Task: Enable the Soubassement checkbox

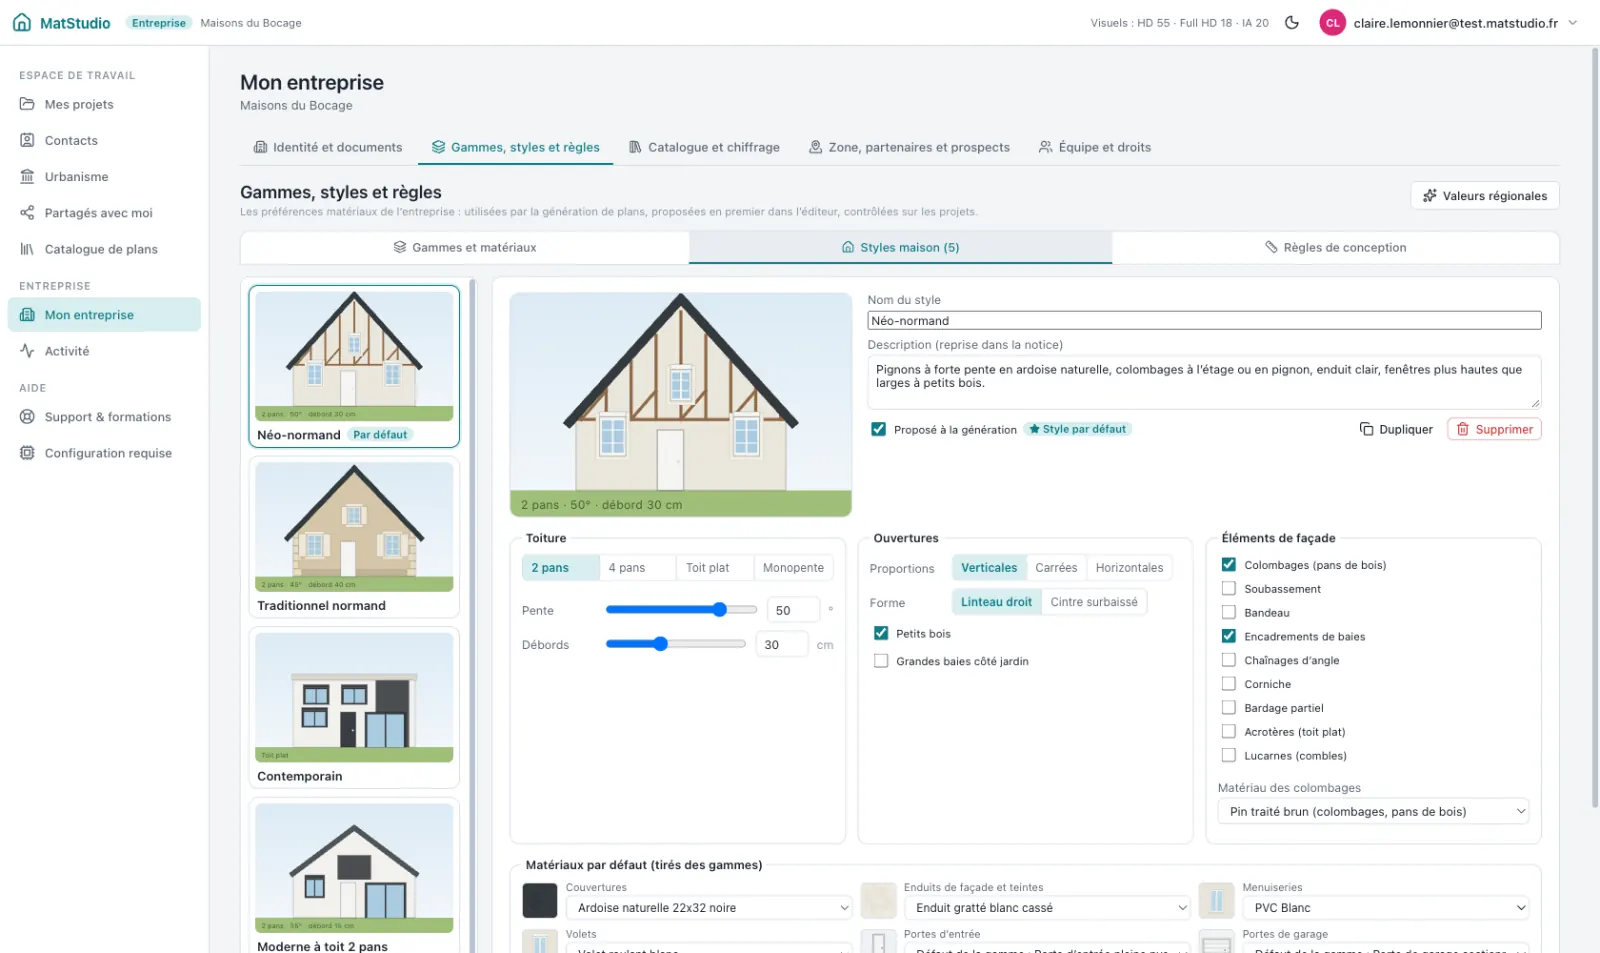Action: tap(1229, 589)
